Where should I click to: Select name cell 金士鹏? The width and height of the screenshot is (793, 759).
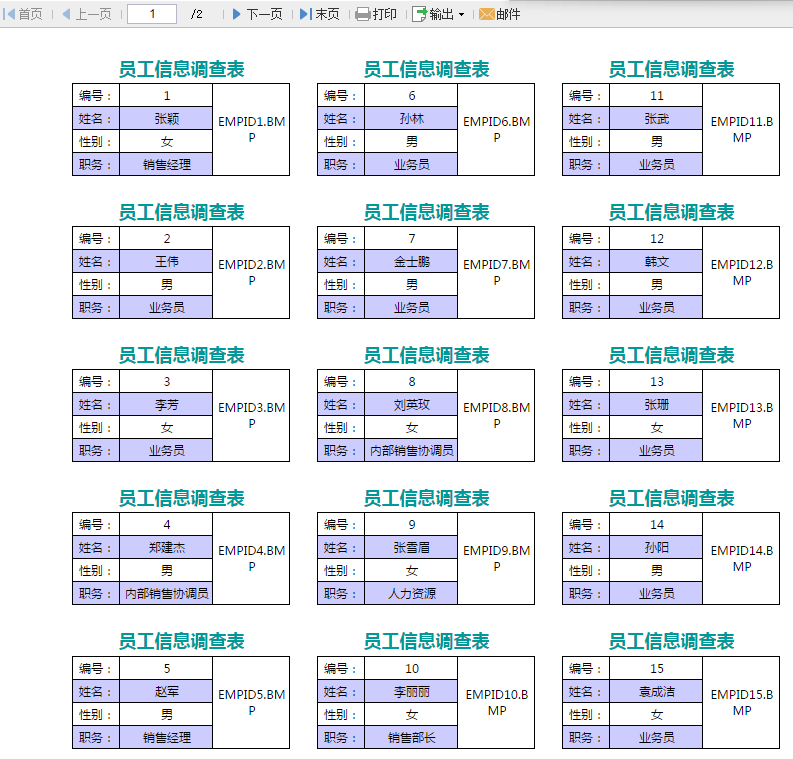411,261
